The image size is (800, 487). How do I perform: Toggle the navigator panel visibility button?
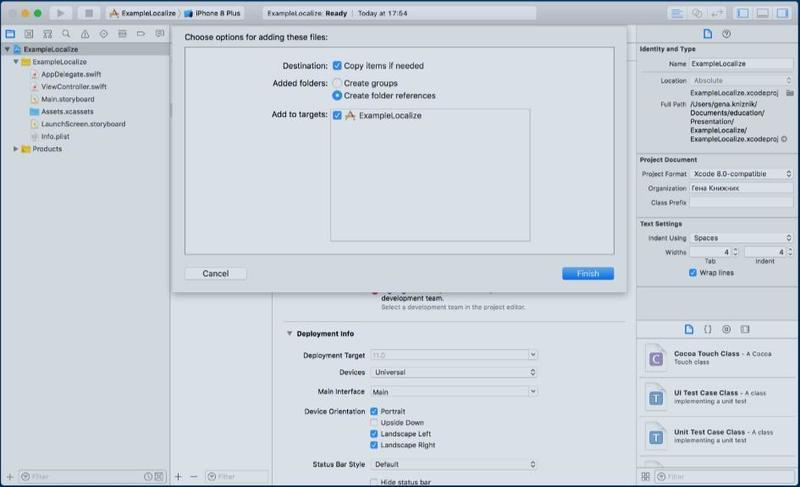[x=742, y=13]
